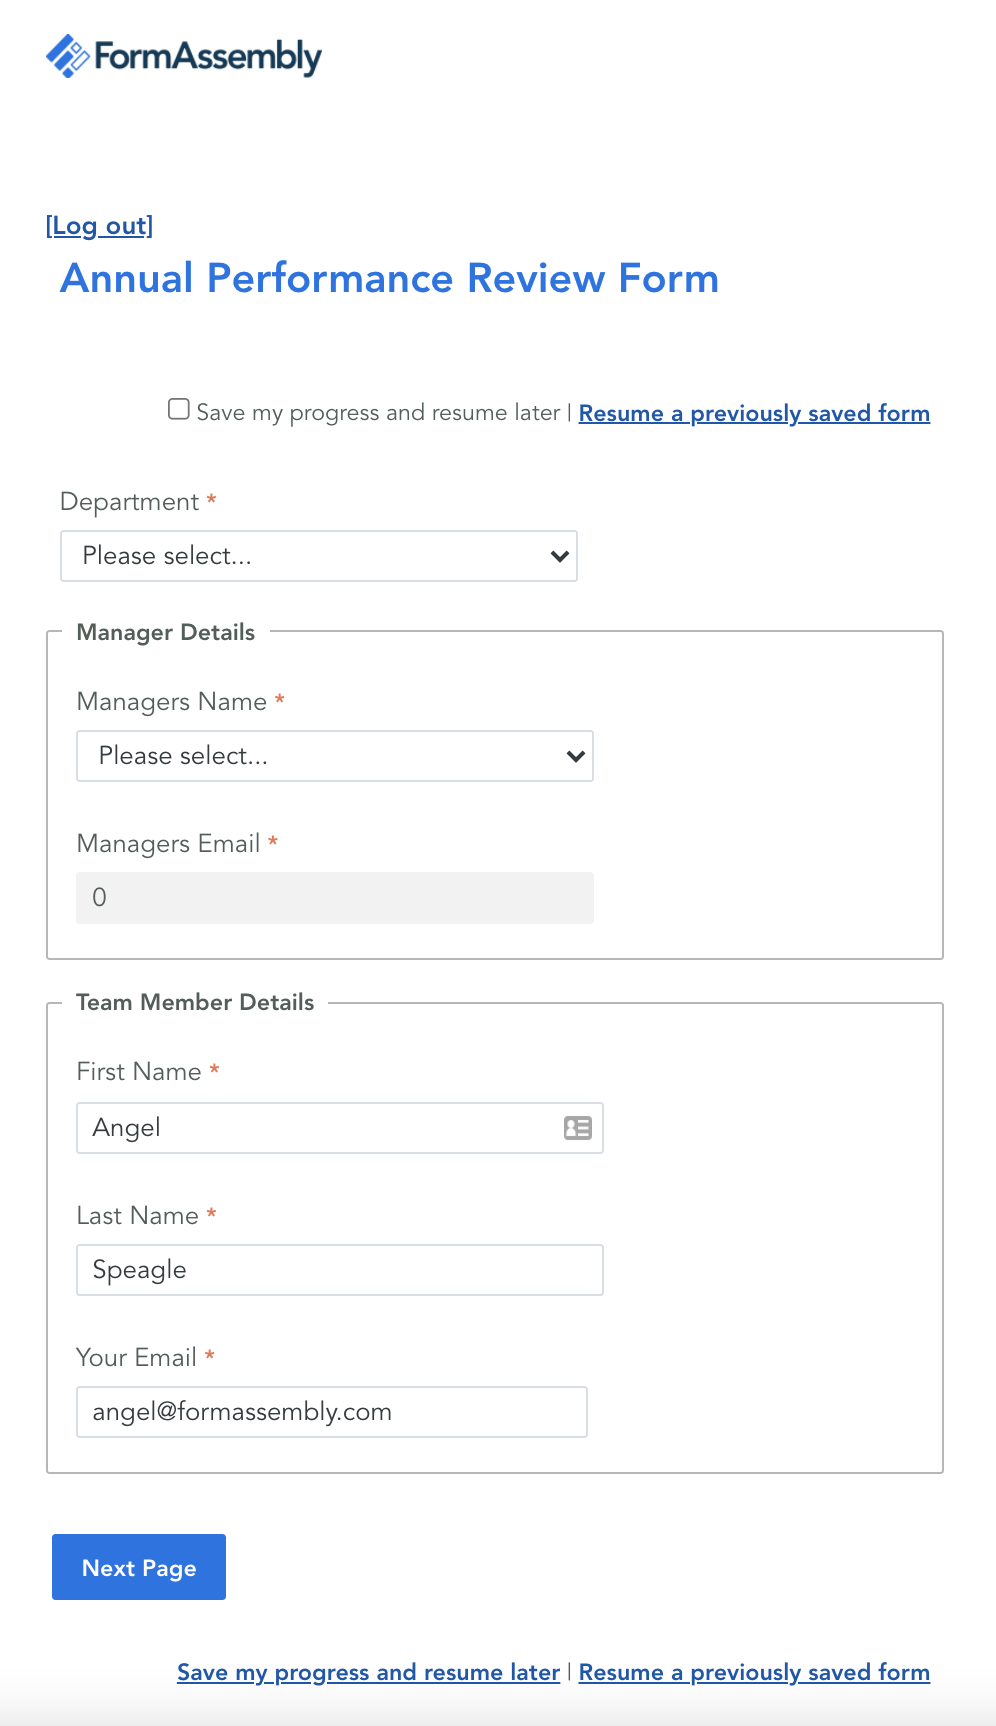
Task: Click the Team Member Details legend
Action: point(195,1002)
